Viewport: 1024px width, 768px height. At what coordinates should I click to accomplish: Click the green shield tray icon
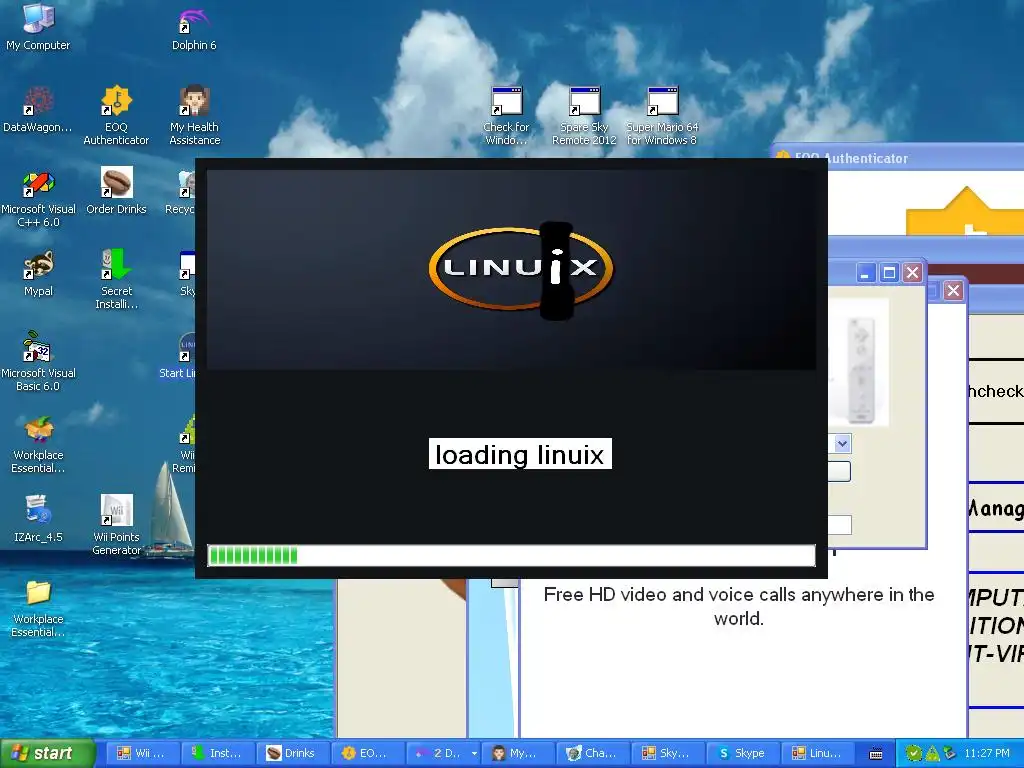coord(914,754)
